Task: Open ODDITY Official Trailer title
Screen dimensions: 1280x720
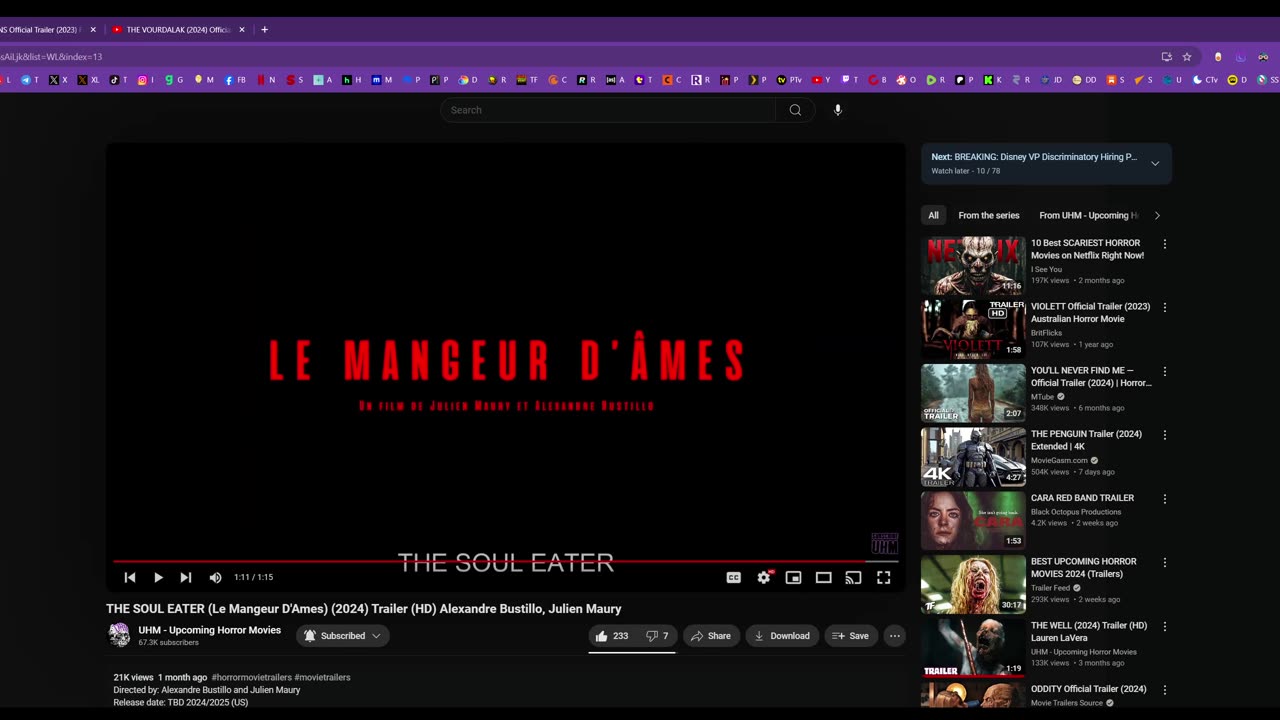Action: pyautogui.click(x=1088, y=689)
